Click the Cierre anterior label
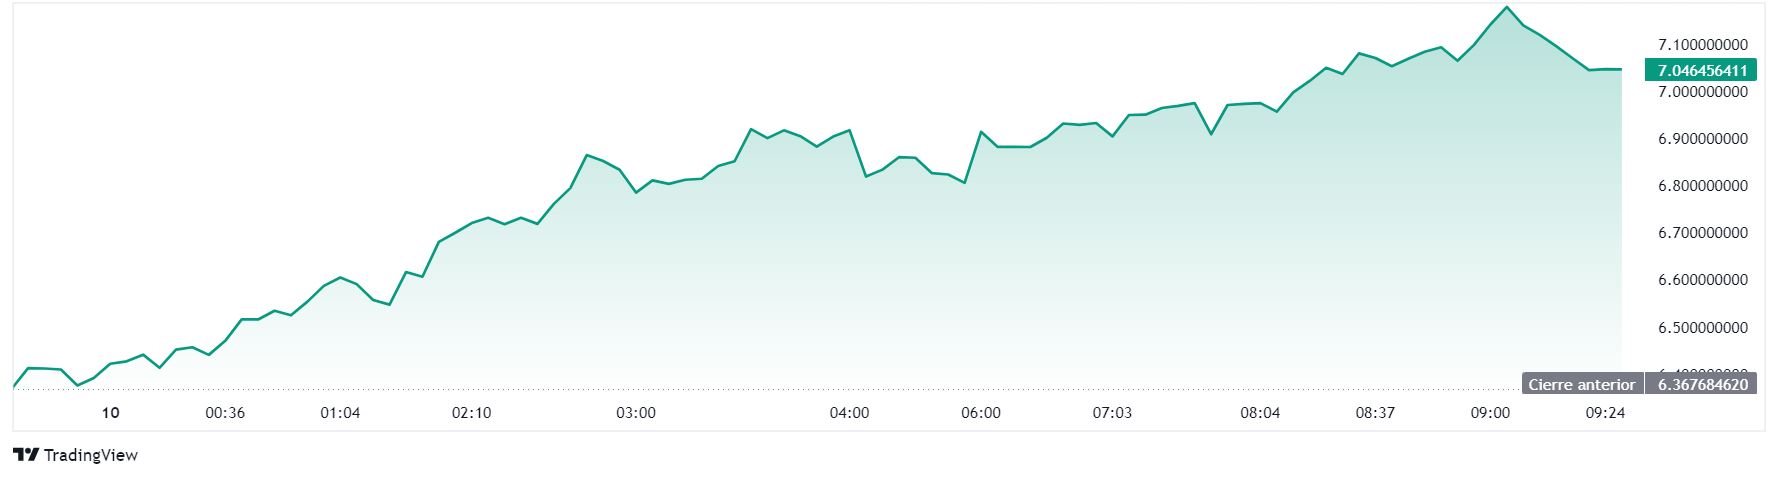This screenshot has width=1778, height=478. click(1582, 384)
